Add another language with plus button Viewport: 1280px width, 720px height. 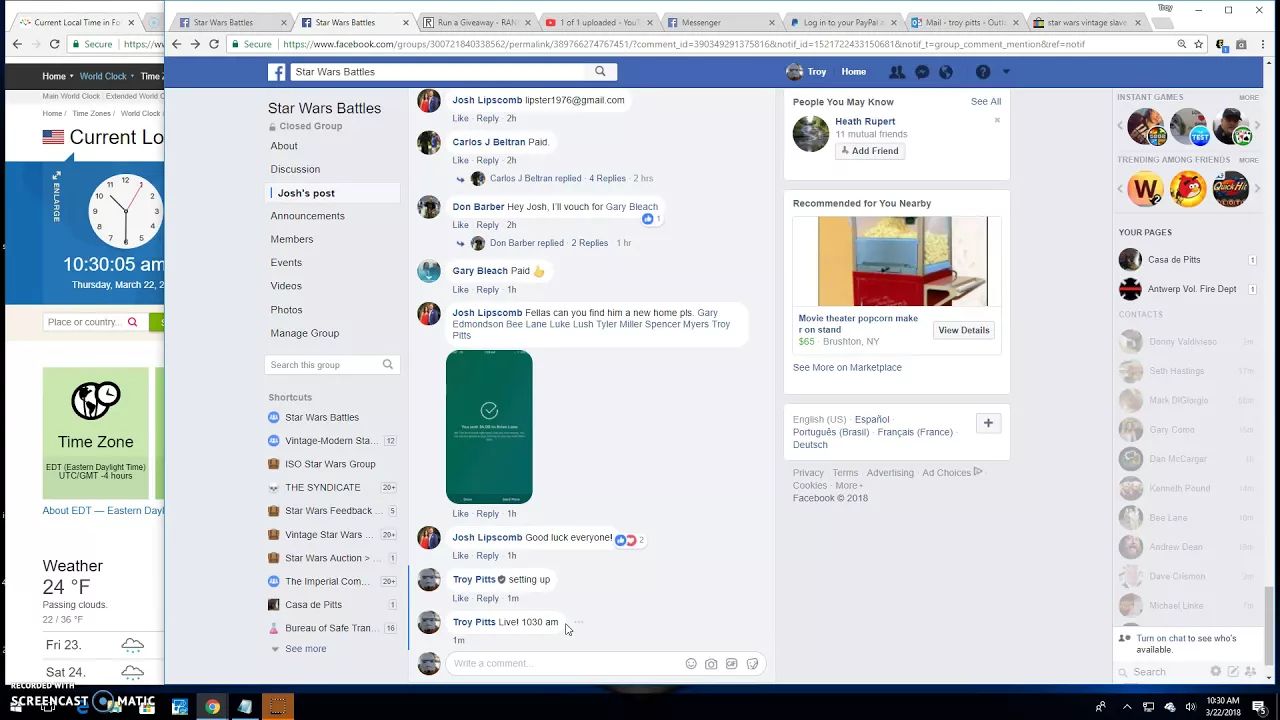pos(988,423)
